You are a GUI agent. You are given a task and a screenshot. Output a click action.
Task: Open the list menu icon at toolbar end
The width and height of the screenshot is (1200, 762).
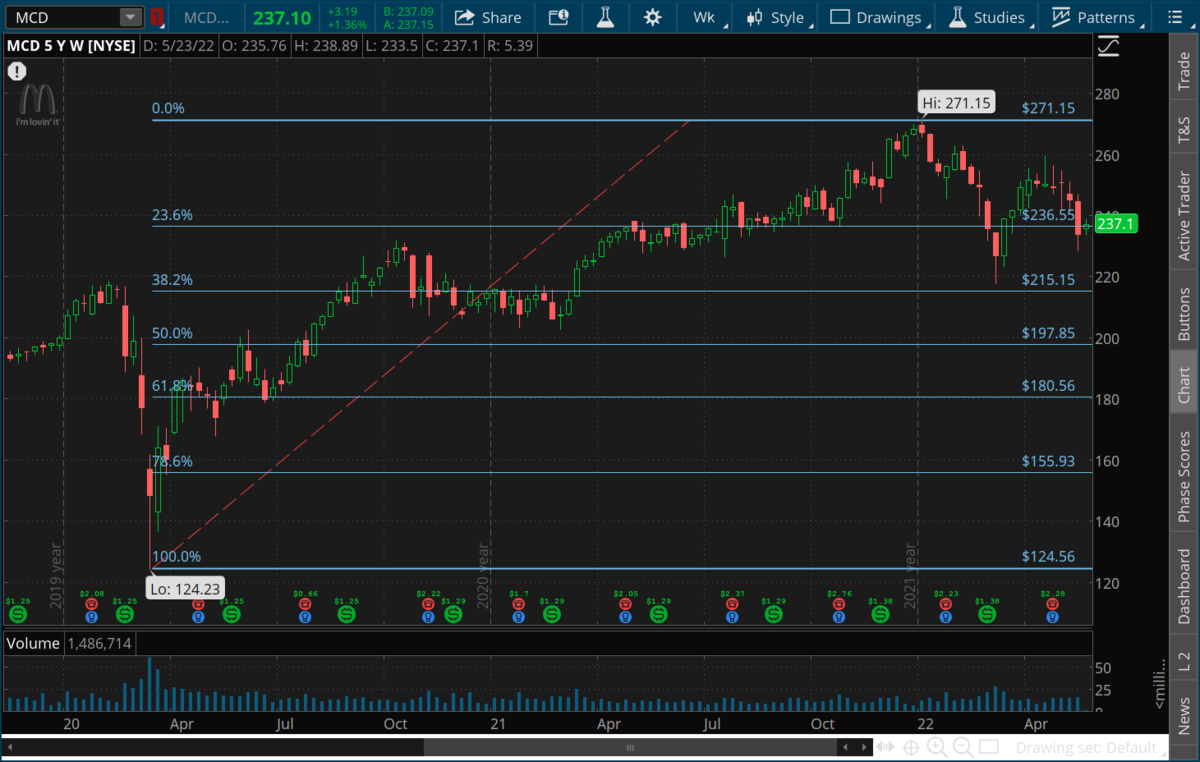[1174, 17]
